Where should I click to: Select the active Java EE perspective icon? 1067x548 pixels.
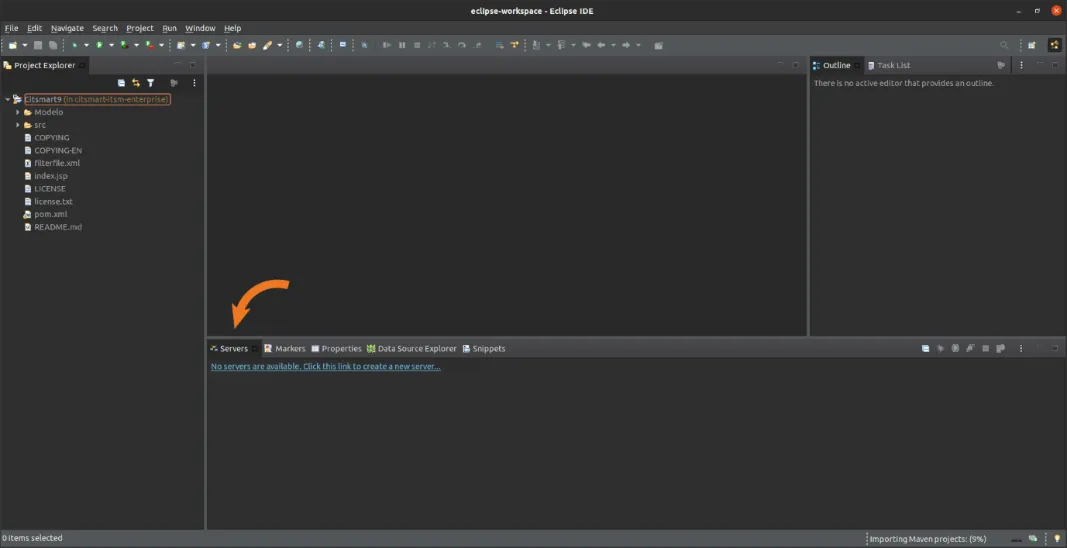[1054, 45]
